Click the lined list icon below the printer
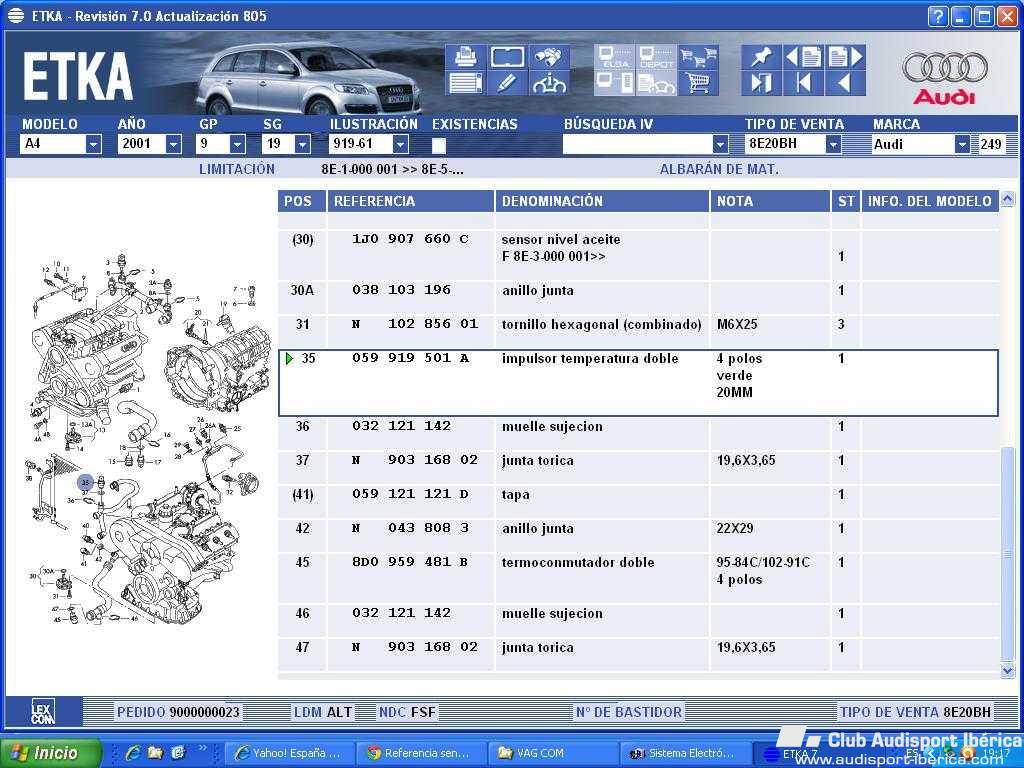Viewport: 1024px width, 768px height. point(465,84)
